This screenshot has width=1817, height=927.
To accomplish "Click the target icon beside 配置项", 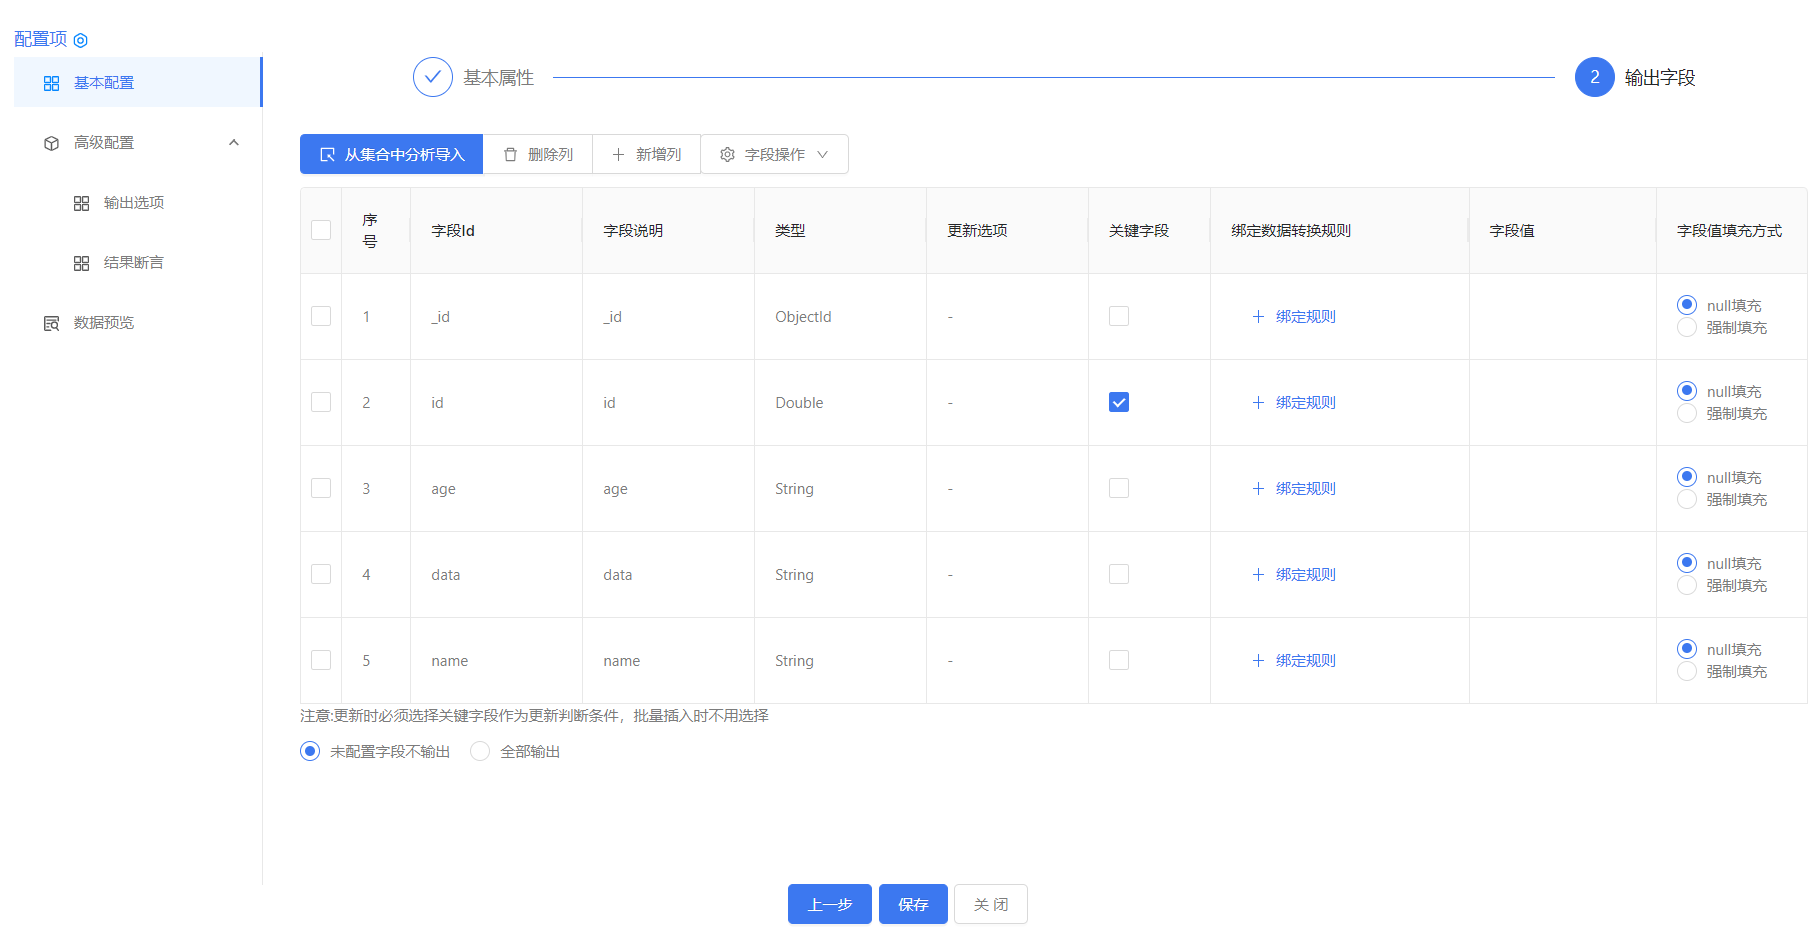I will (81, 40).
